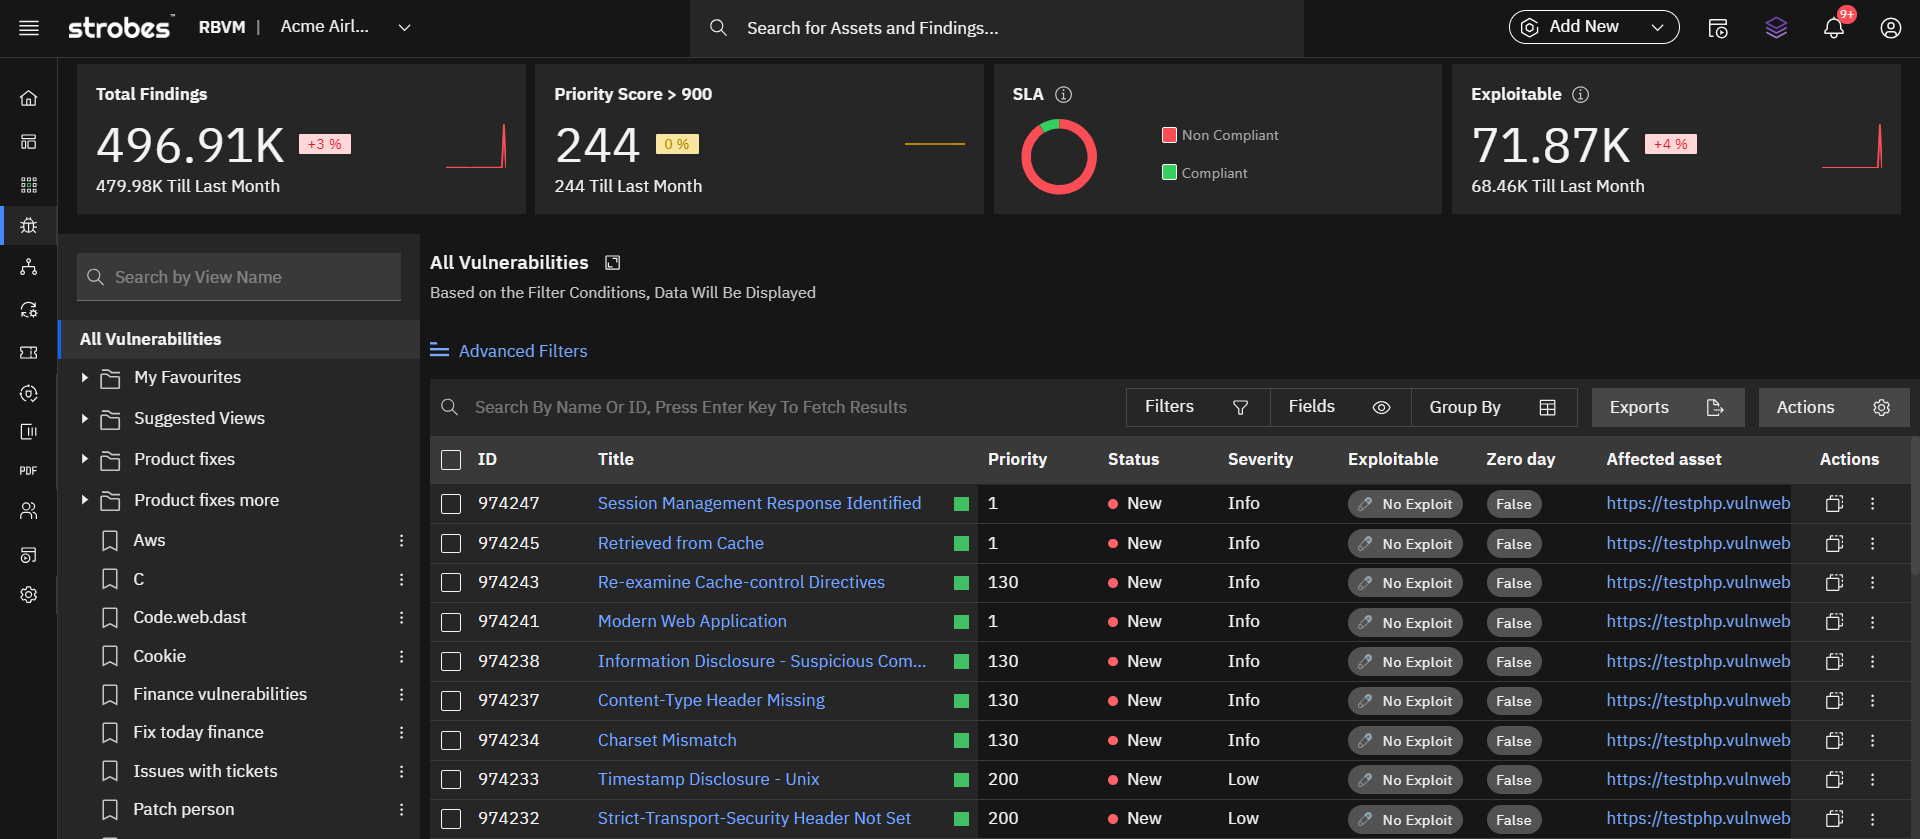The height and width of the screenshot is (839, 1920).
Task: Click the Exports button
Action: click(1668, 408)
